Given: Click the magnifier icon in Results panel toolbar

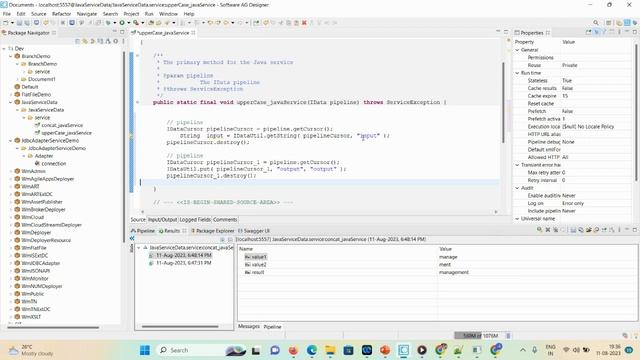Looking at the screenshot, I should click(539, 230).
